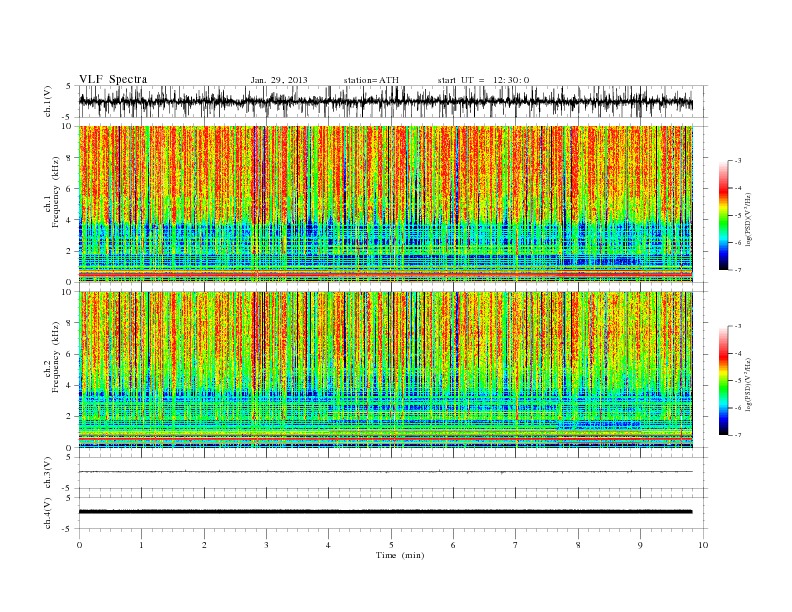Viewport: 792px width, 612px height.
Task: Click the ch.4 thick black trace
Action: (x=386, y=512)
